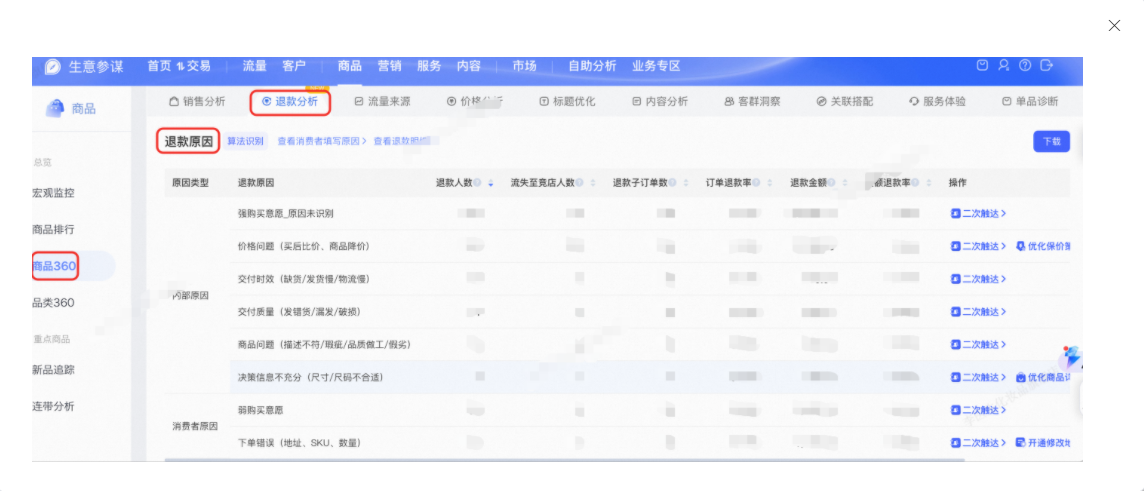This screenshot has height=491, width=1144.
Task: Switch to the 单品诊断 tab
Action: [1030, 102]
